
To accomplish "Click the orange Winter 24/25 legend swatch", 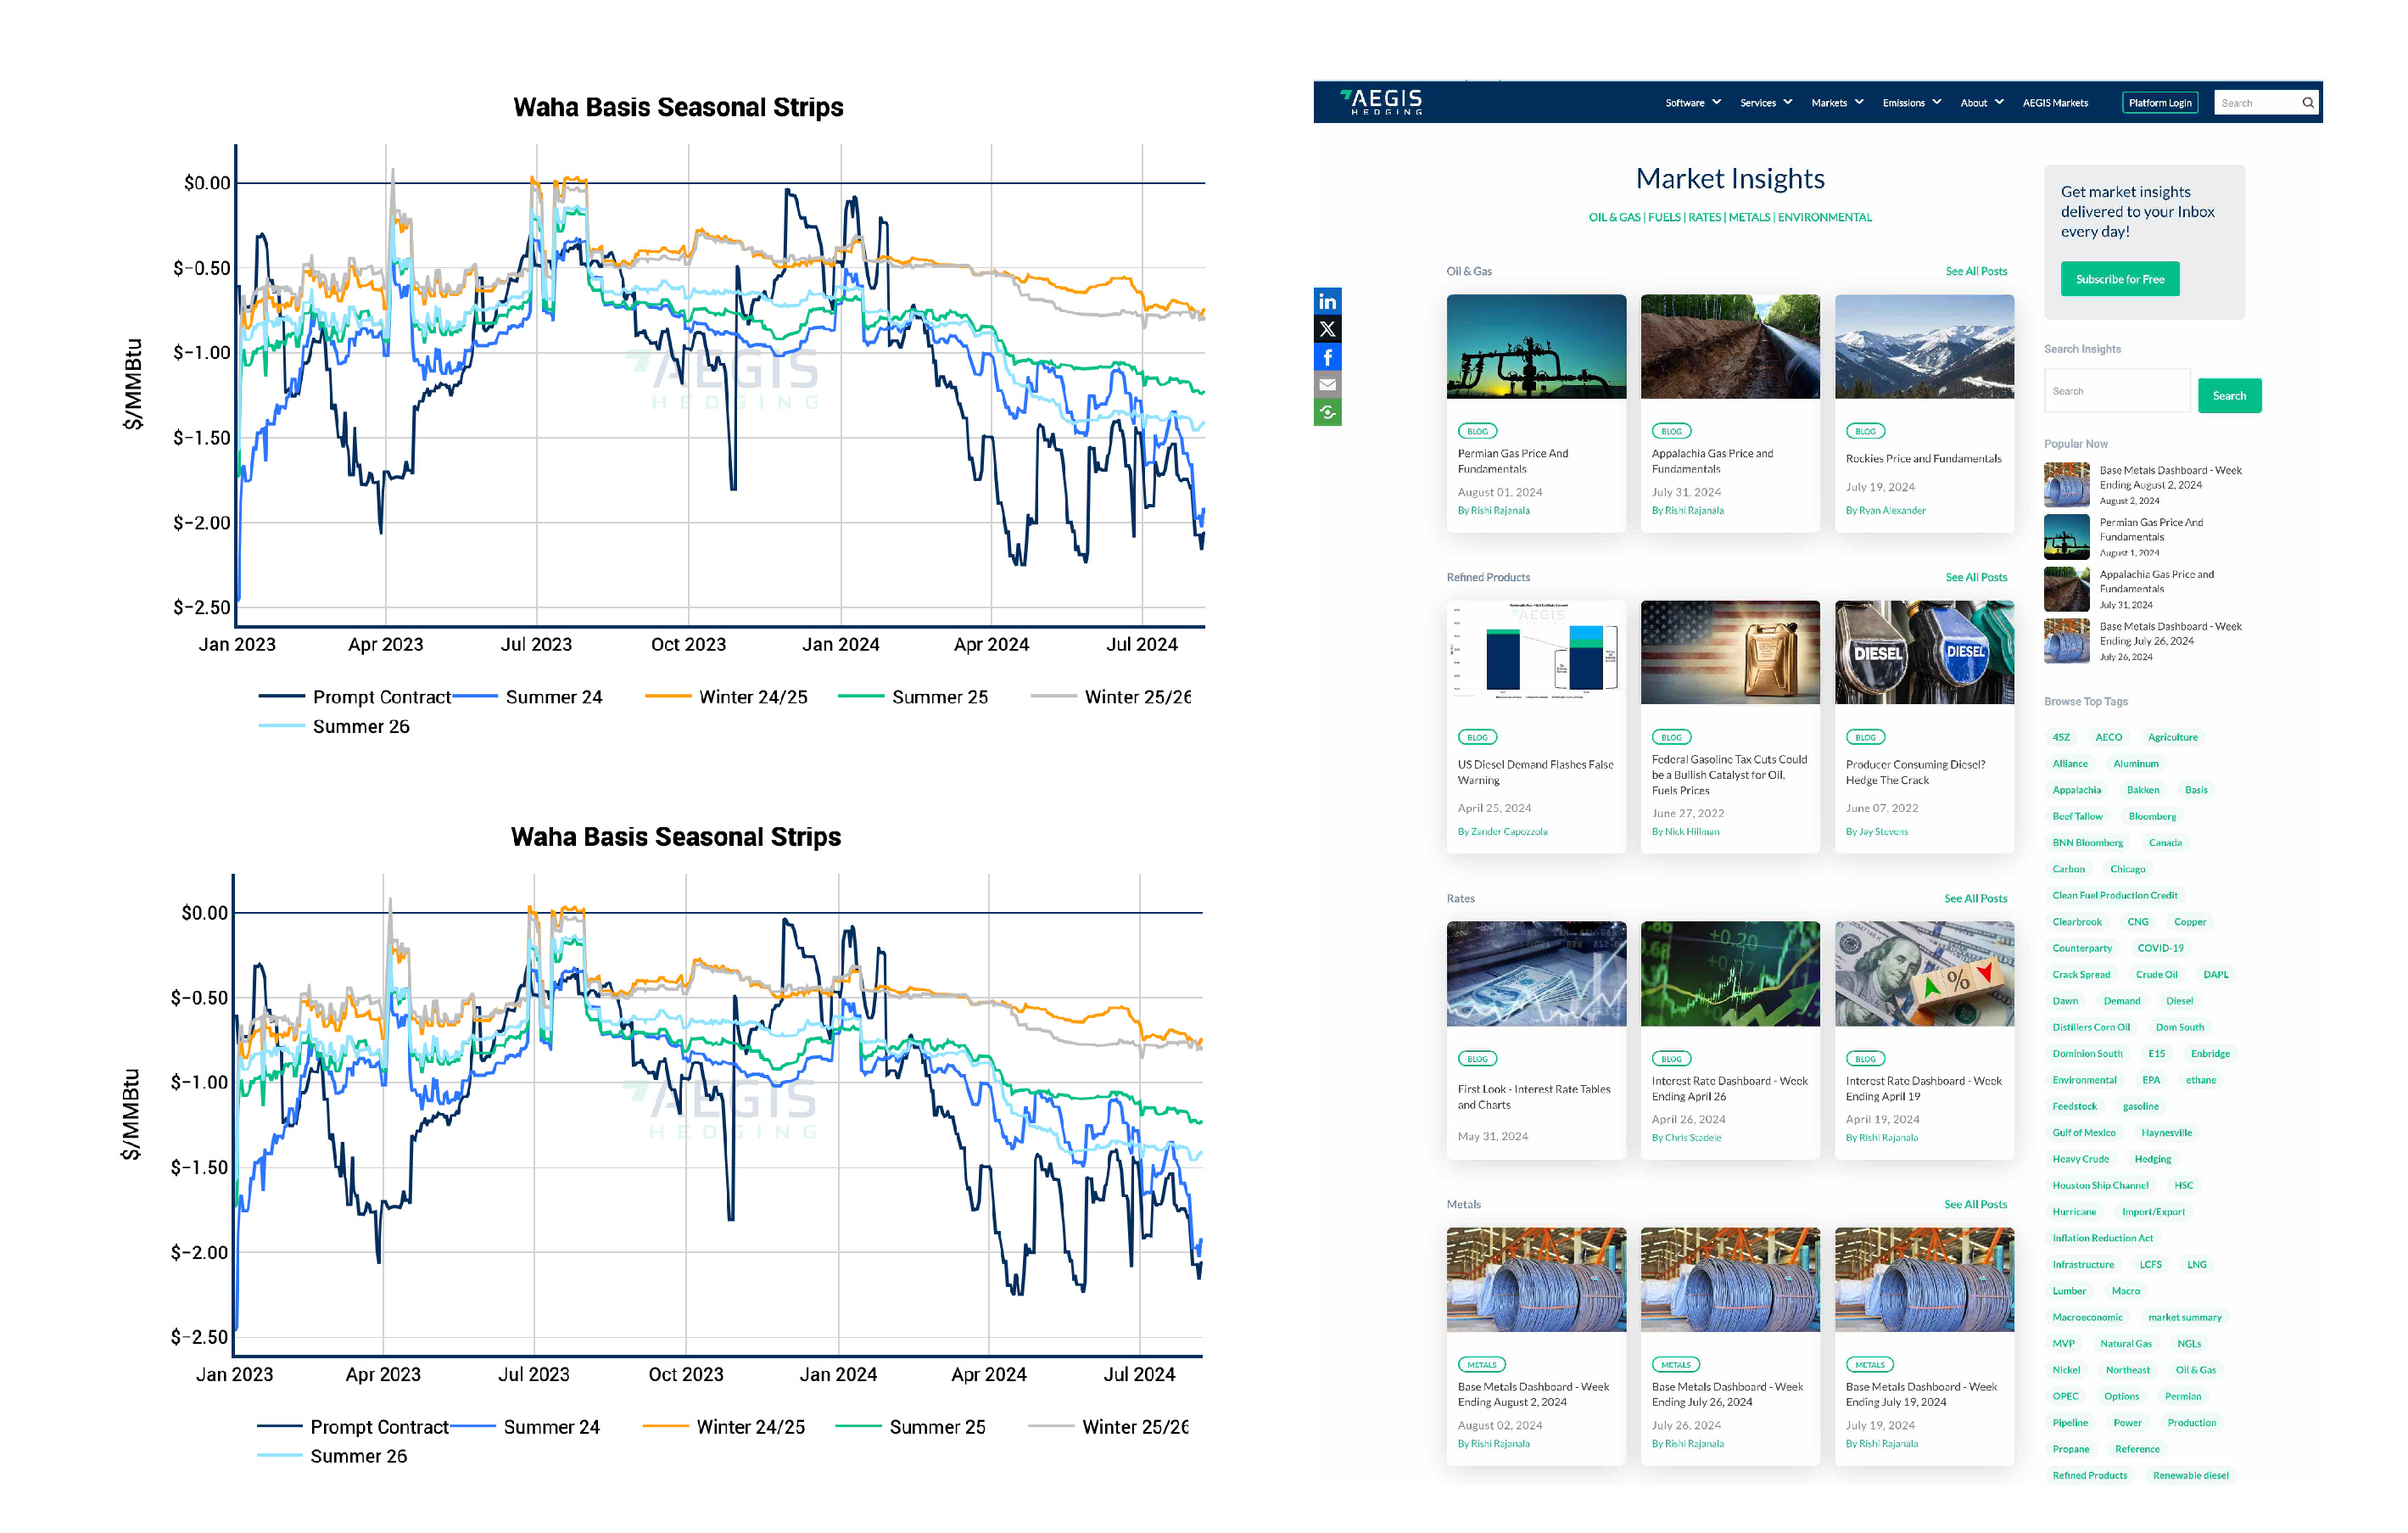I will coord(667,696).
